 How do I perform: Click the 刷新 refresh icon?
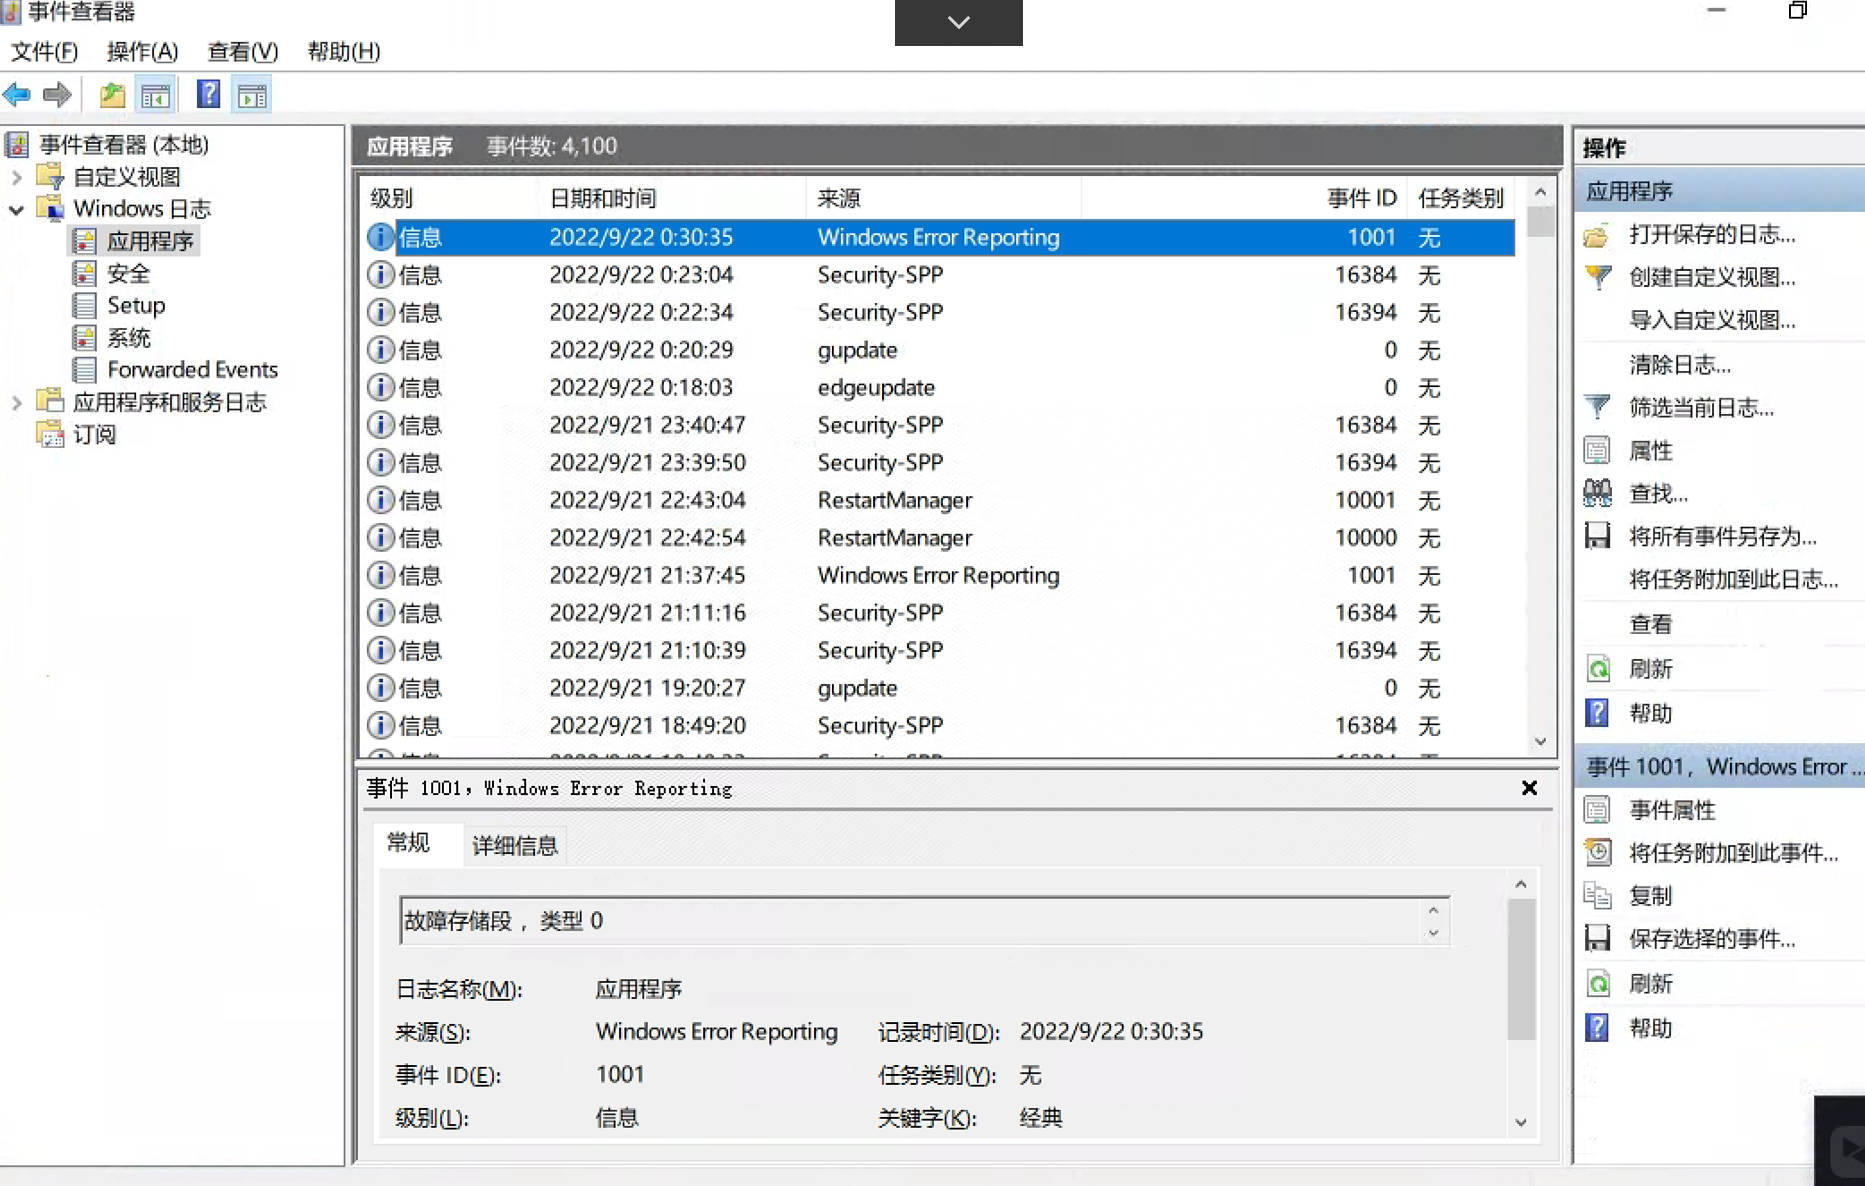[x=1597, y=668]
